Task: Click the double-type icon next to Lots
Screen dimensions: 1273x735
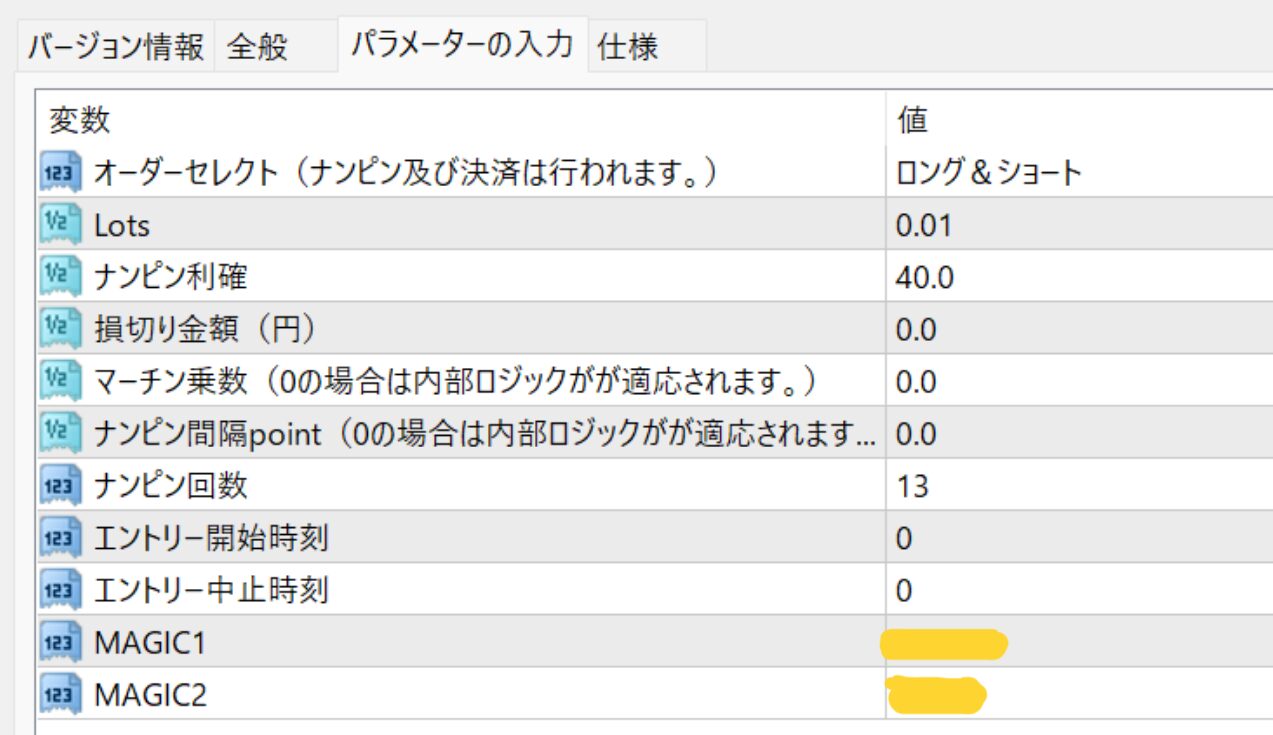Action: 59,226
